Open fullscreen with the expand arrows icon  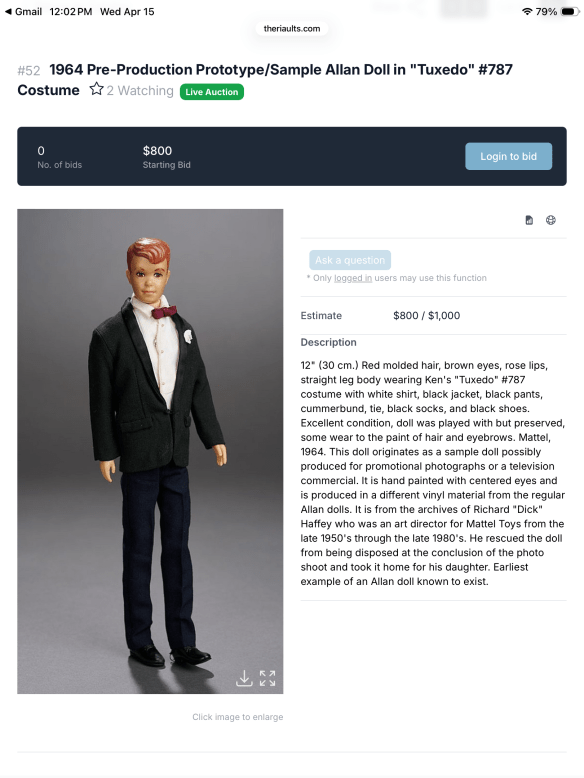pos(267,678)
